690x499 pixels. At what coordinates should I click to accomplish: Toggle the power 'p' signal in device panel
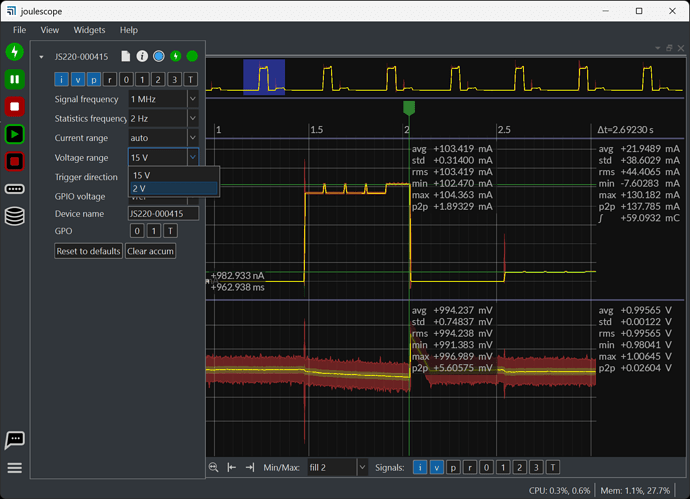(x=93, y=80)
